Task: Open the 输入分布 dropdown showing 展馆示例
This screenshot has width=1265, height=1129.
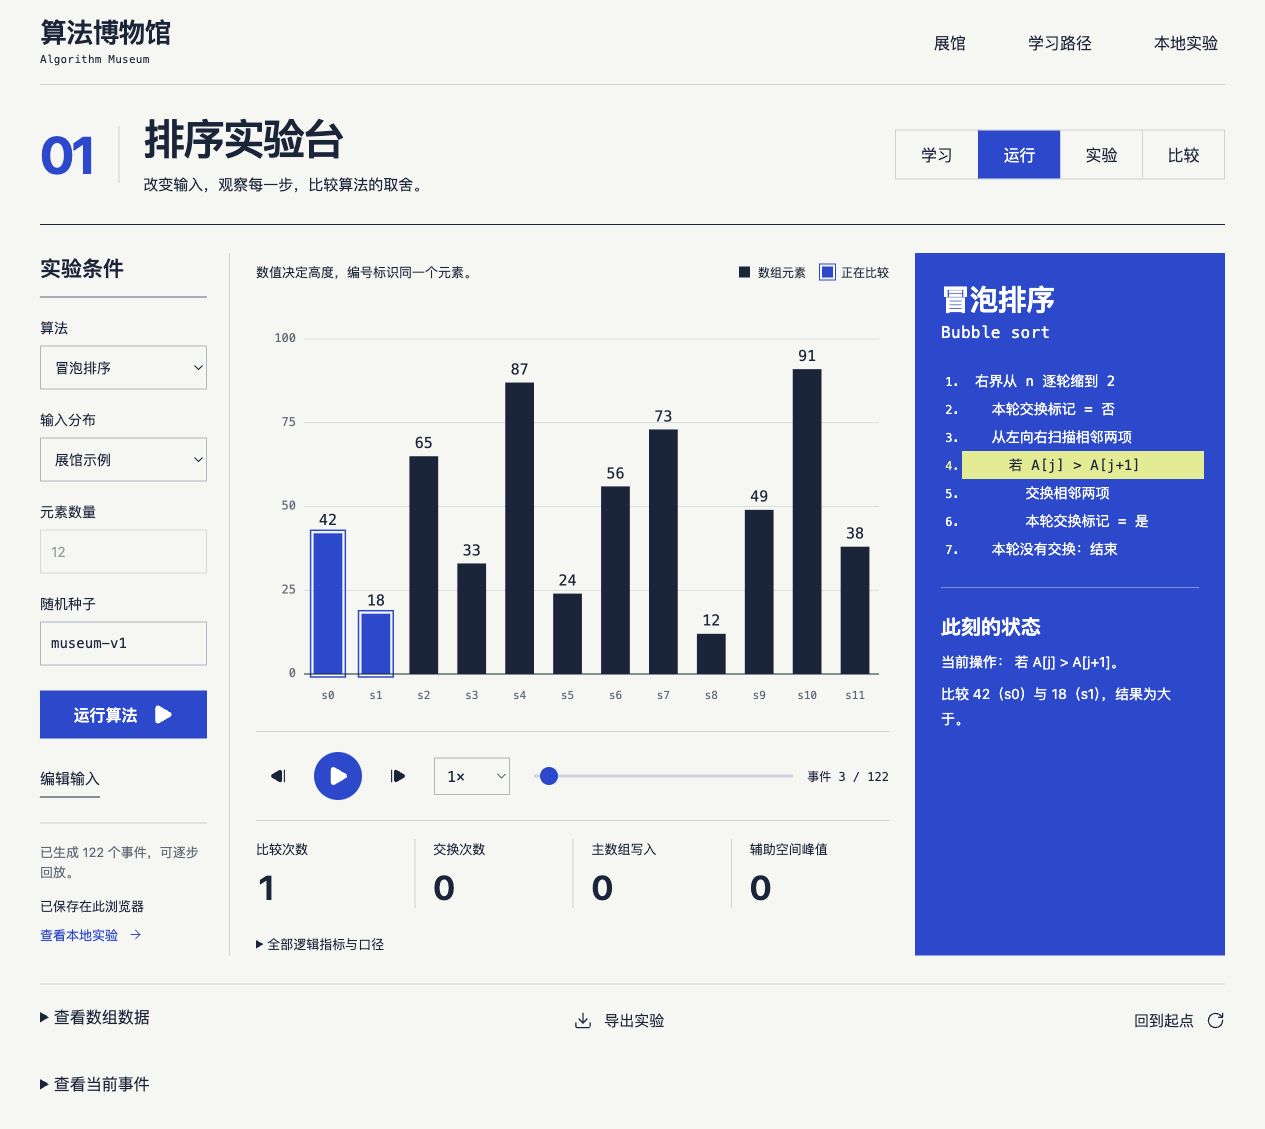Action: (x=123, y=460)
